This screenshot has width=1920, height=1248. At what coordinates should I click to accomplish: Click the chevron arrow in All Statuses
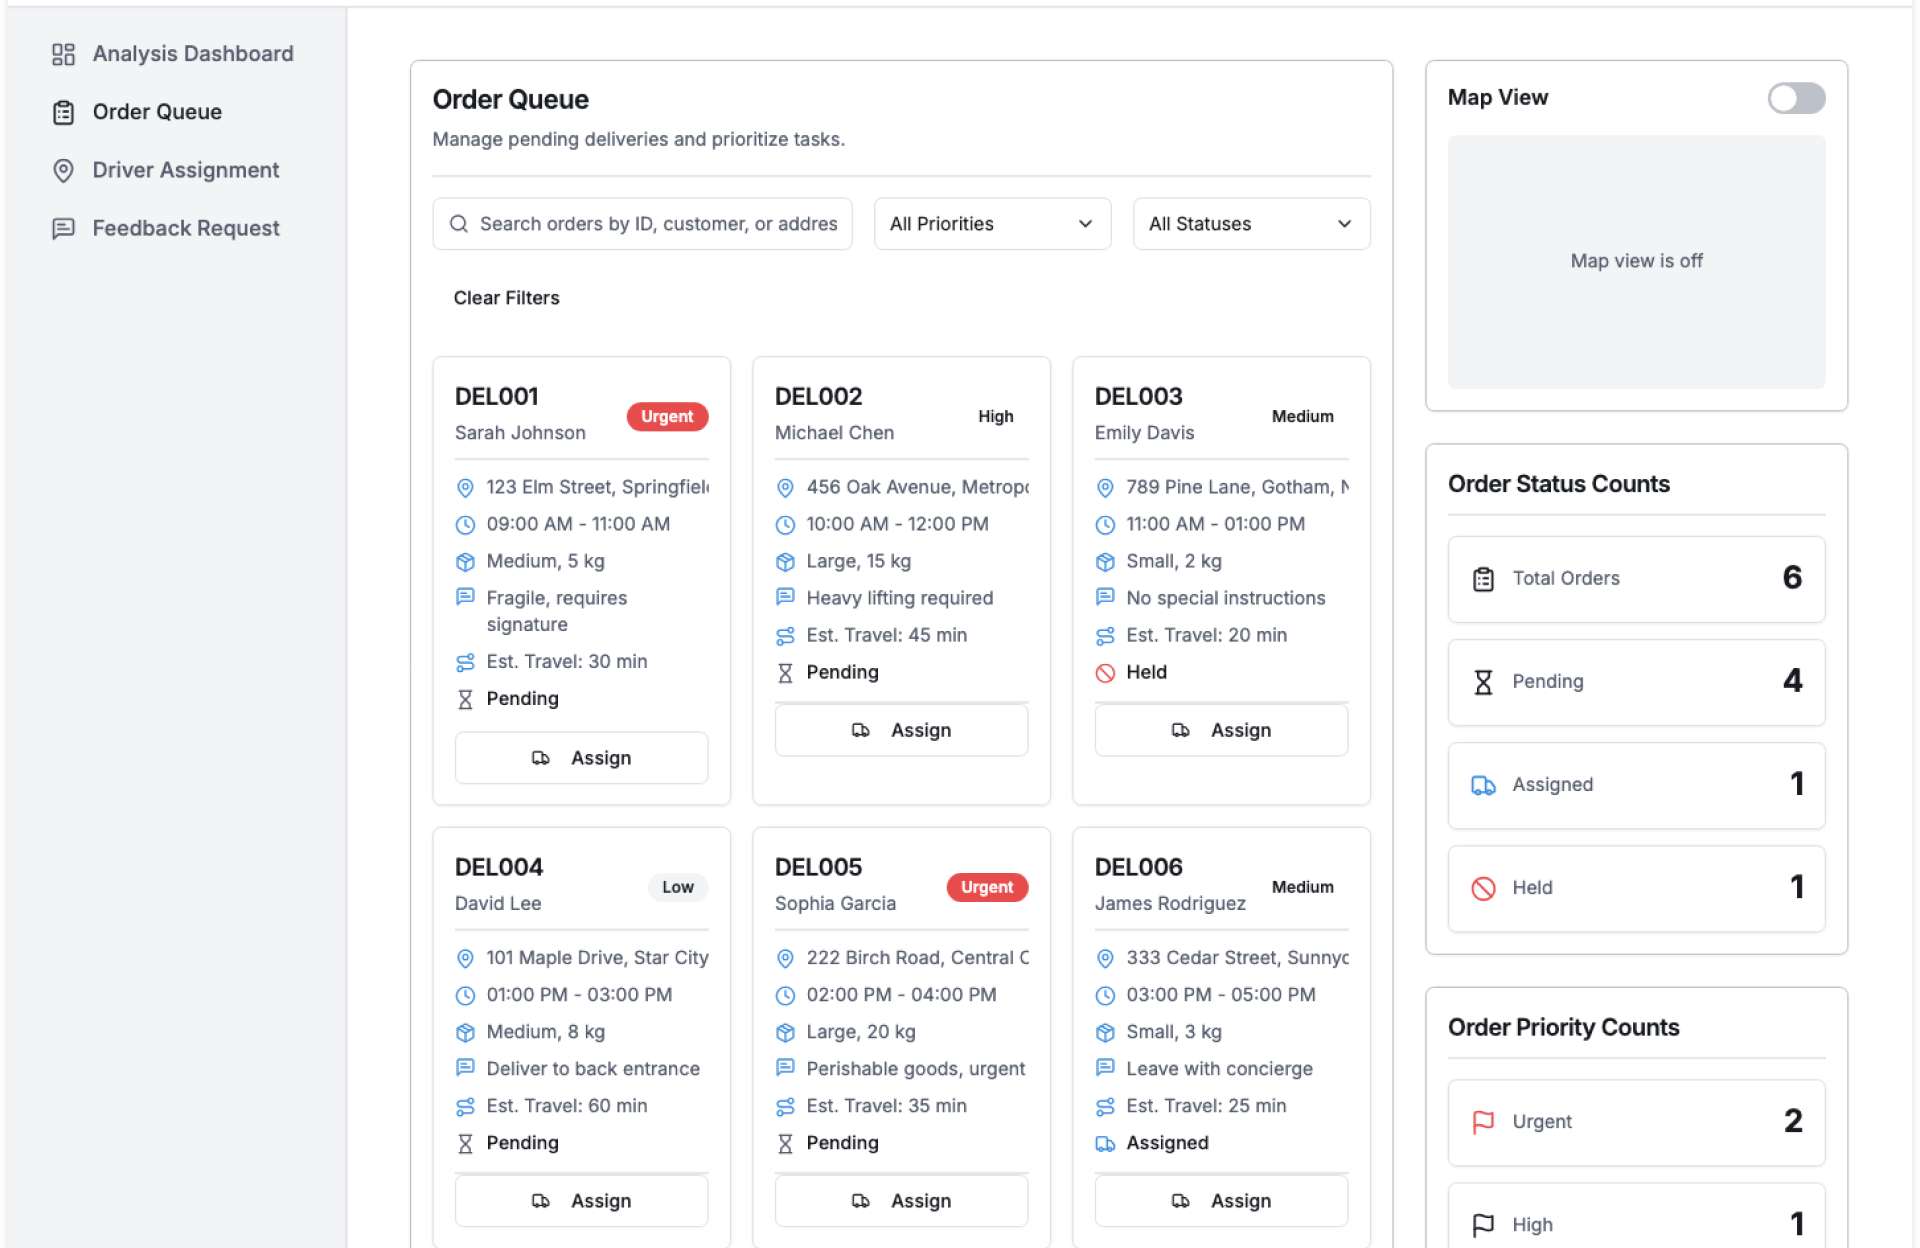pyautogui.click(x=1344, y=224)
